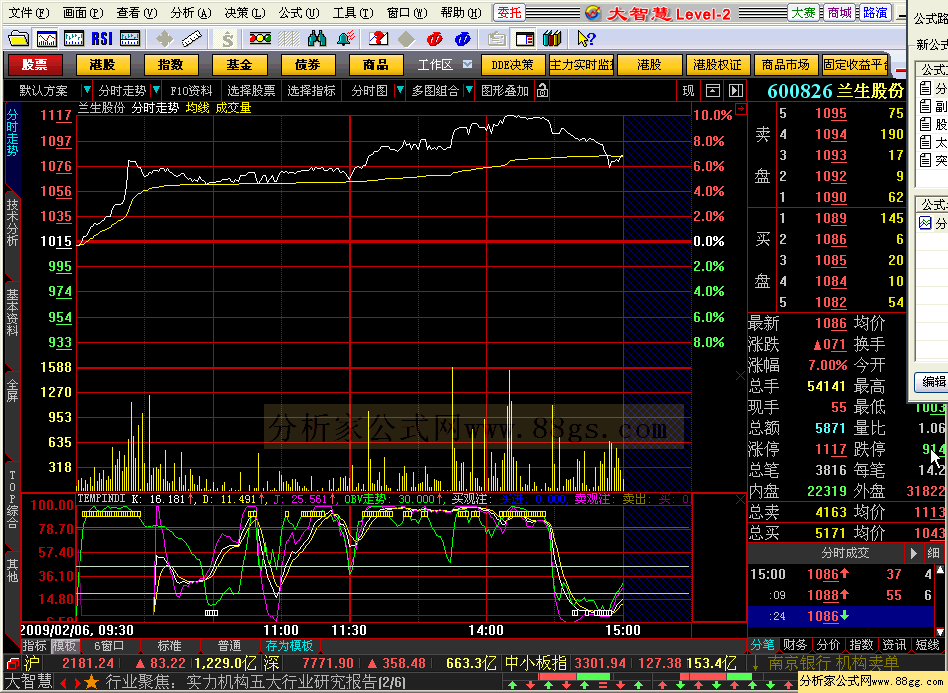Click the panel collapse icon next to 现
Screen dimensions: 948x693
(x=713, y=91)
